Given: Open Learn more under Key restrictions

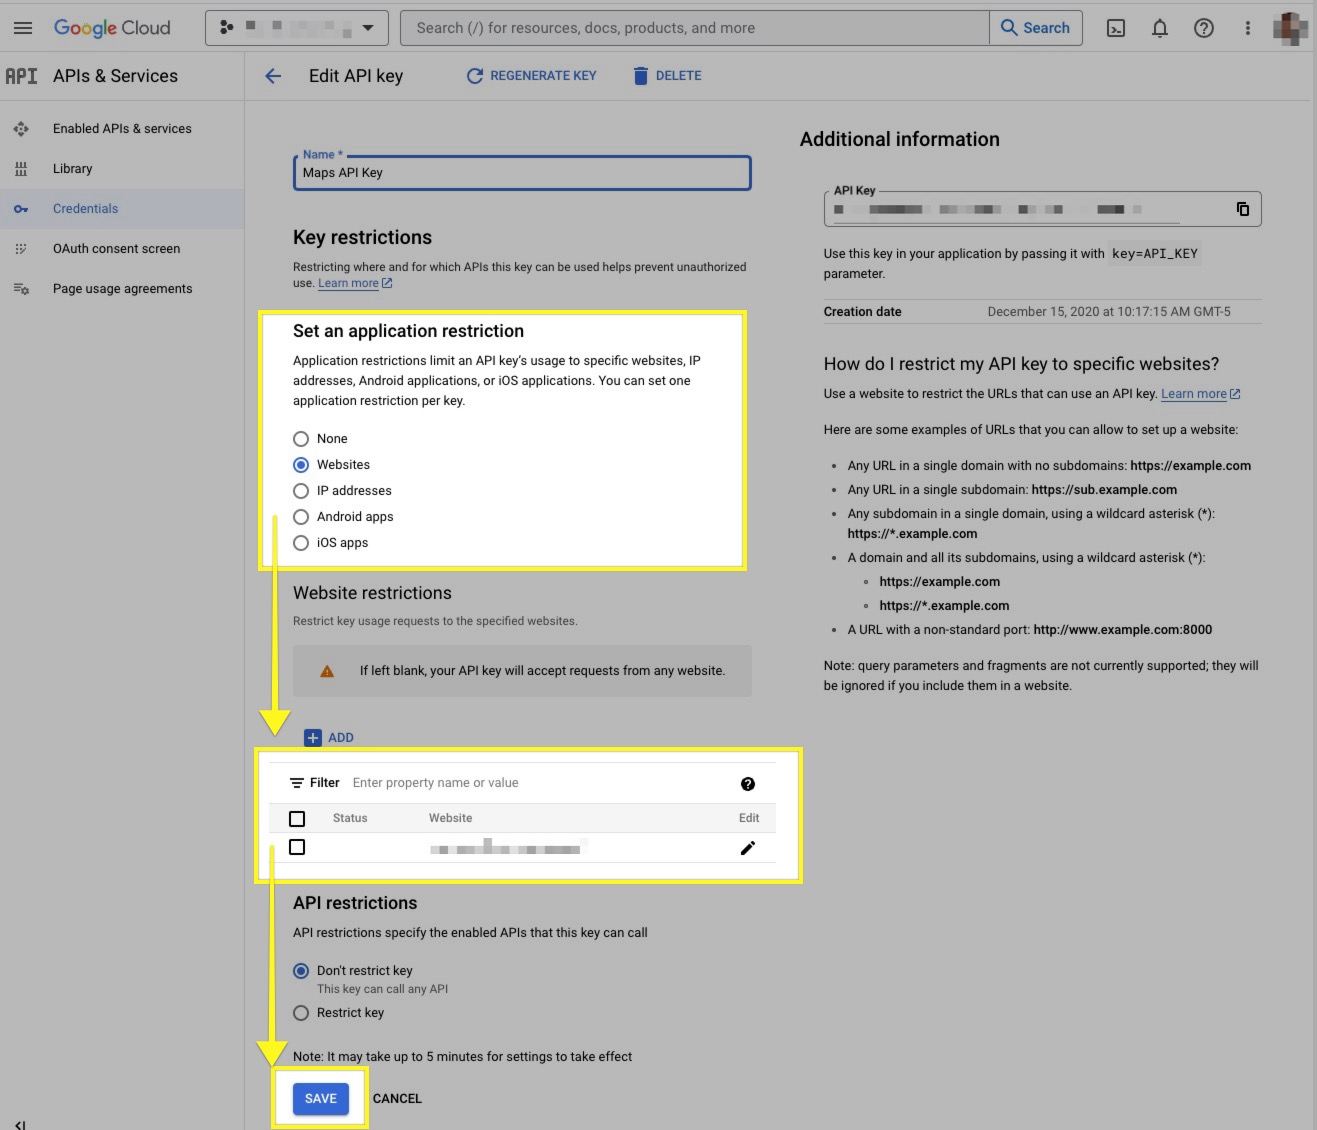Looking at the screenshot, I should pyautogui.click(x=355, y=283).
